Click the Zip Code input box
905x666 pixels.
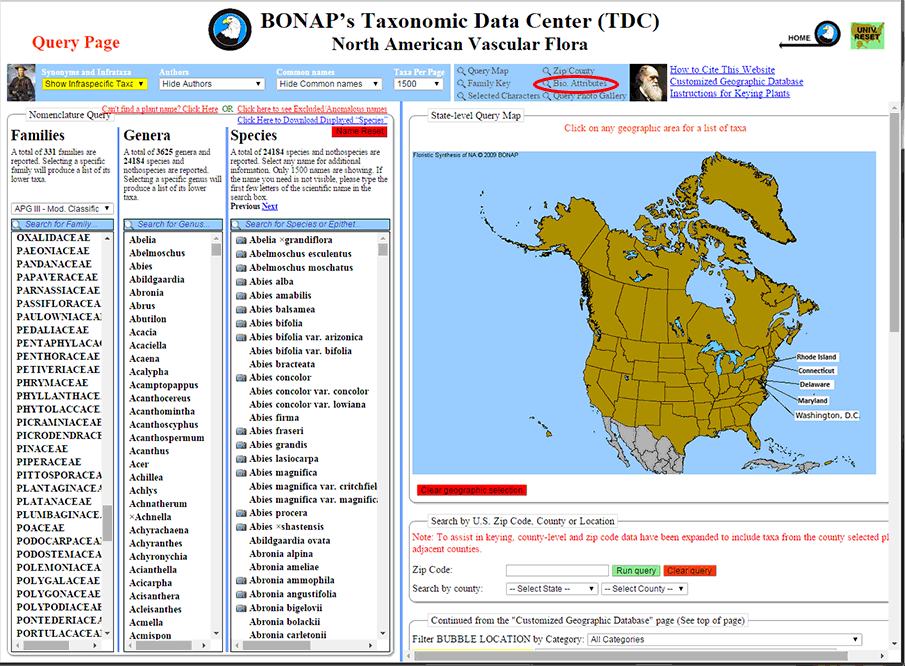coord(557,570)
